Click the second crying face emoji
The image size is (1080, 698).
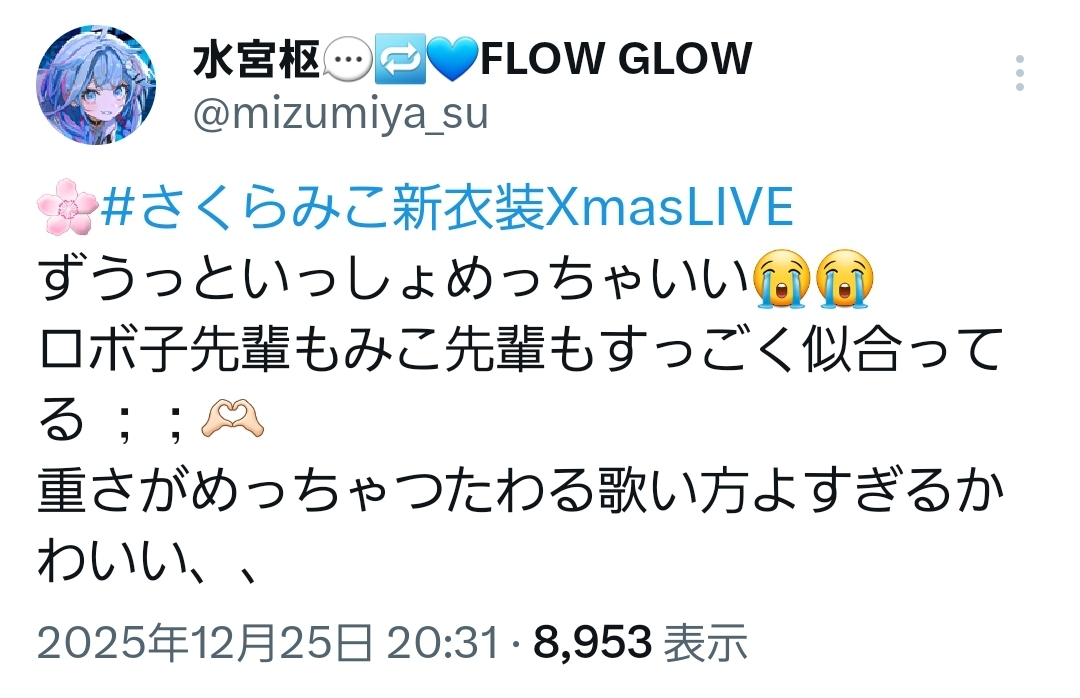coord(844,279)
